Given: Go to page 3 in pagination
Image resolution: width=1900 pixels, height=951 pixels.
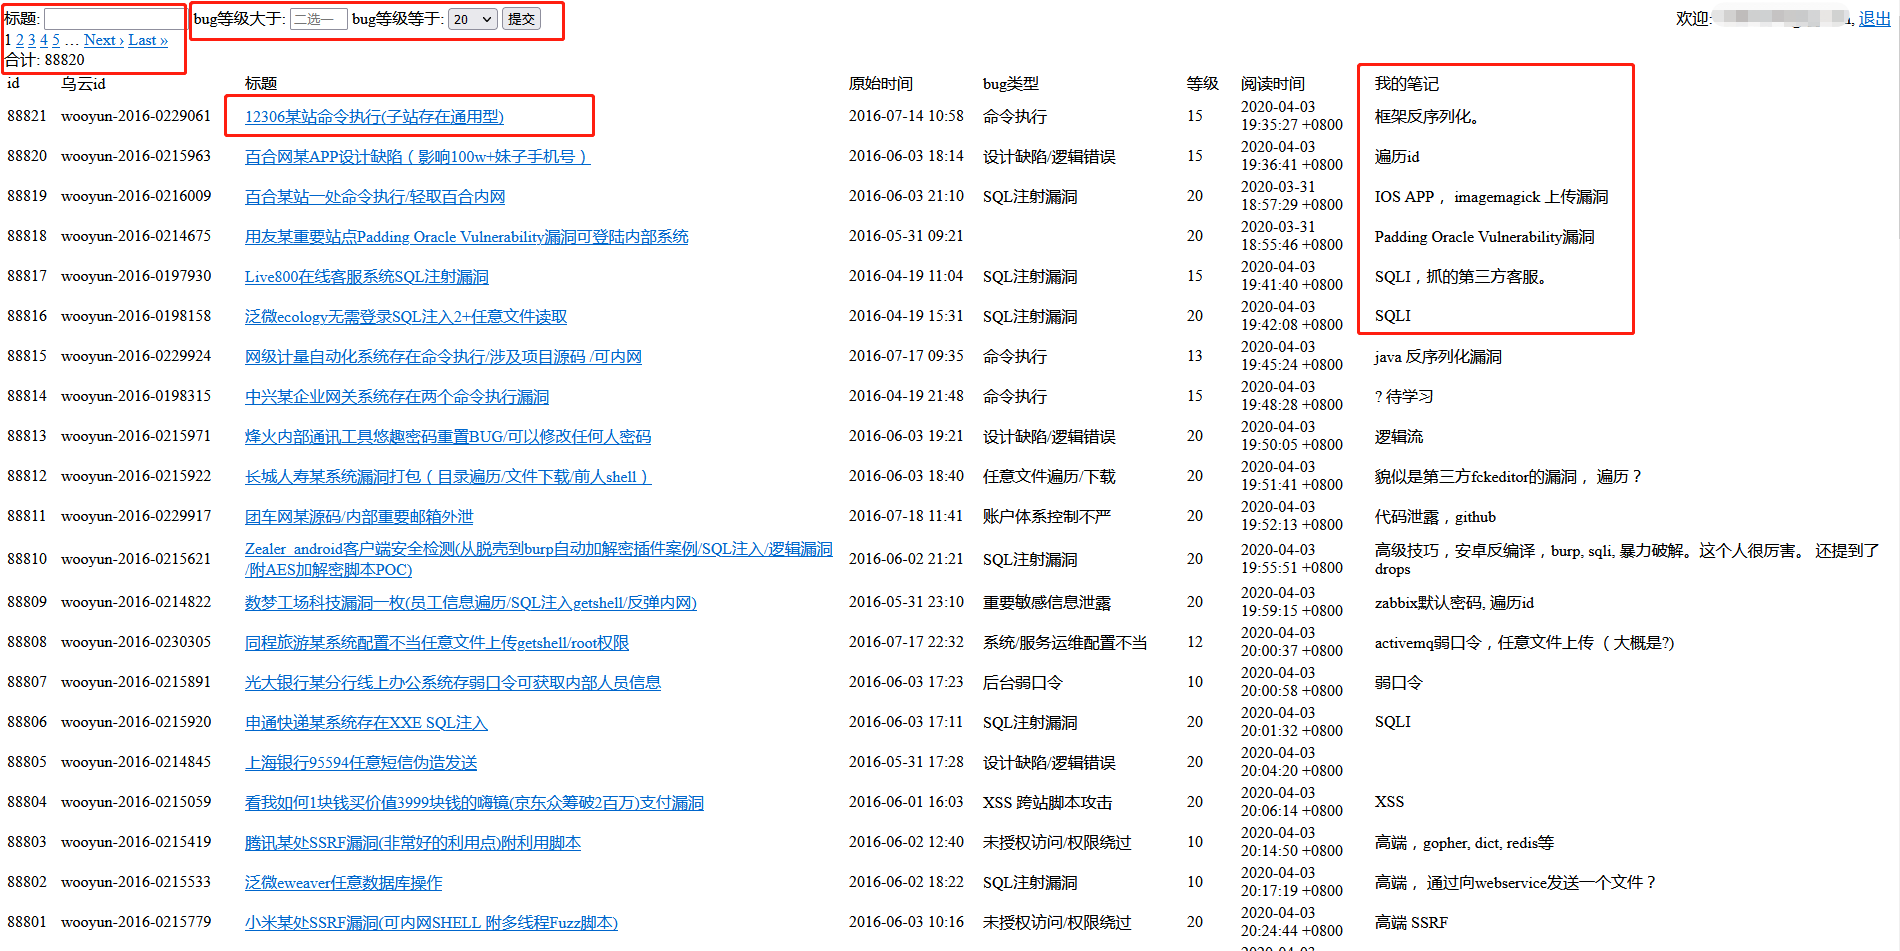Looking at the screenshot, I should 32,40.
